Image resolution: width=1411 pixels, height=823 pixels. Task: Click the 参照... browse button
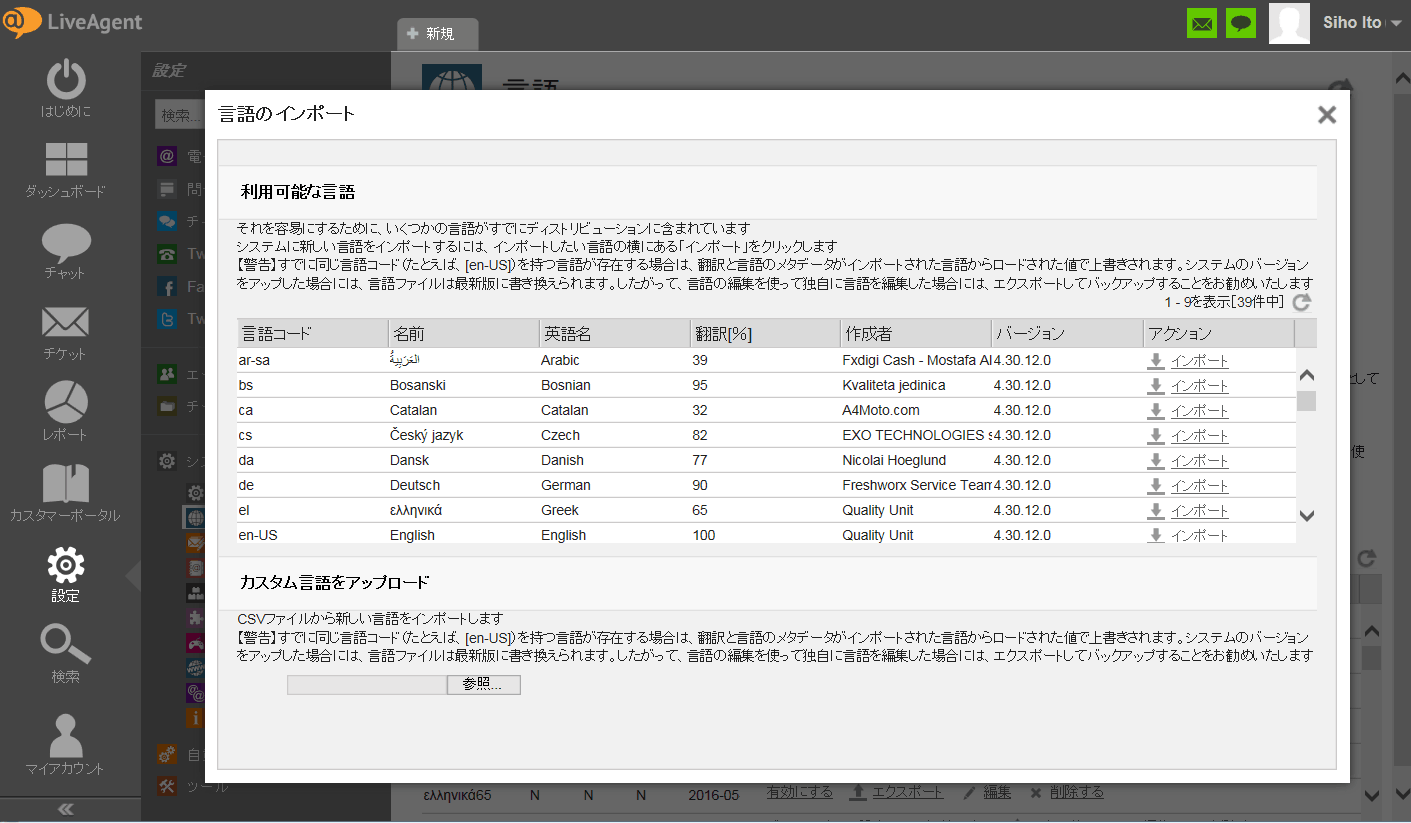(484, 685)
